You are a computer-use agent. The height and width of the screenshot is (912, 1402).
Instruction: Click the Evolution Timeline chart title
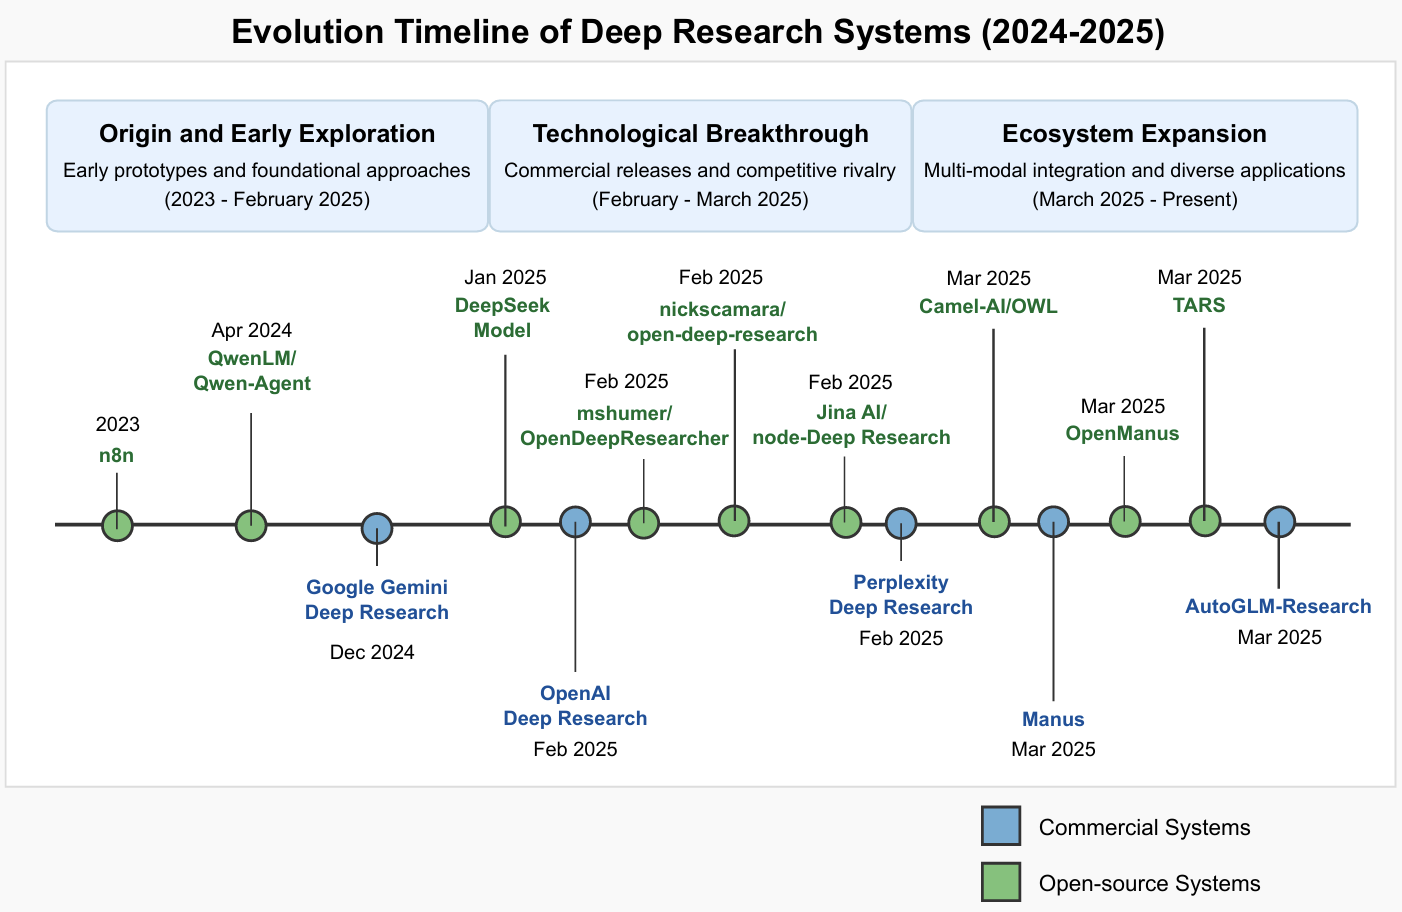698,32
